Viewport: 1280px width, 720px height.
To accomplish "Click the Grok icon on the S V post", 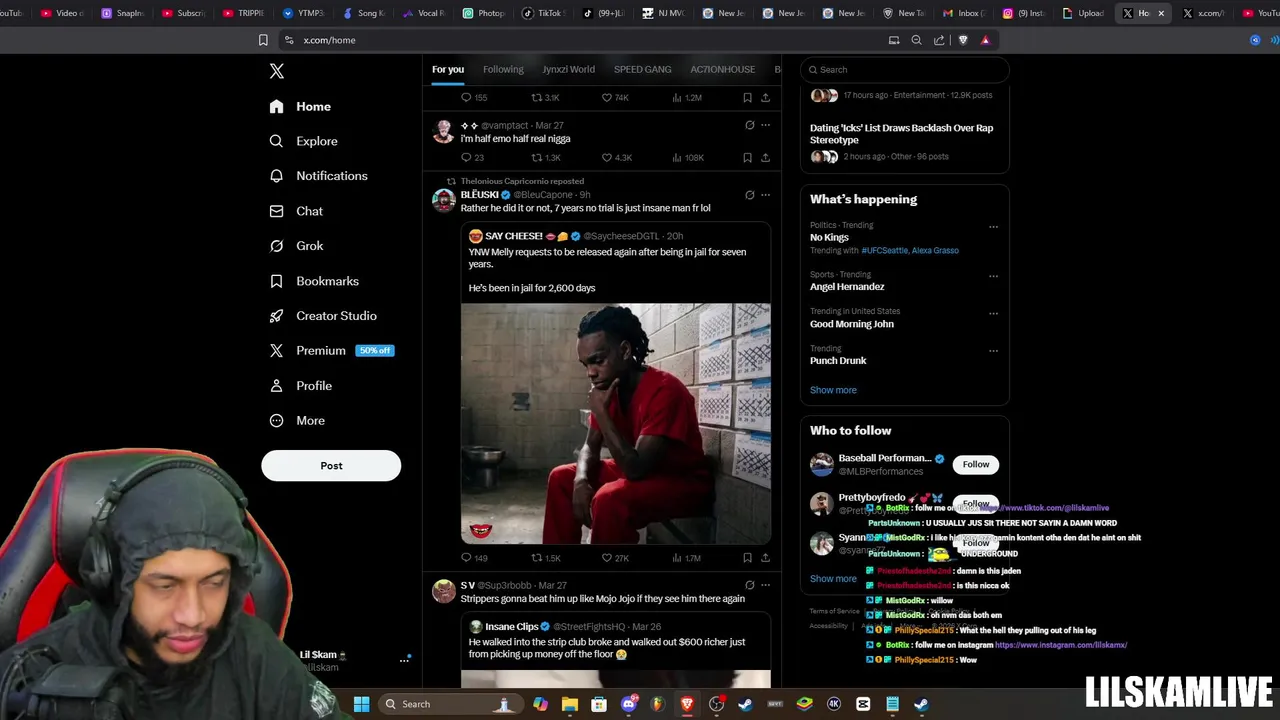I will pyautogui.click(x=749, y=585).
